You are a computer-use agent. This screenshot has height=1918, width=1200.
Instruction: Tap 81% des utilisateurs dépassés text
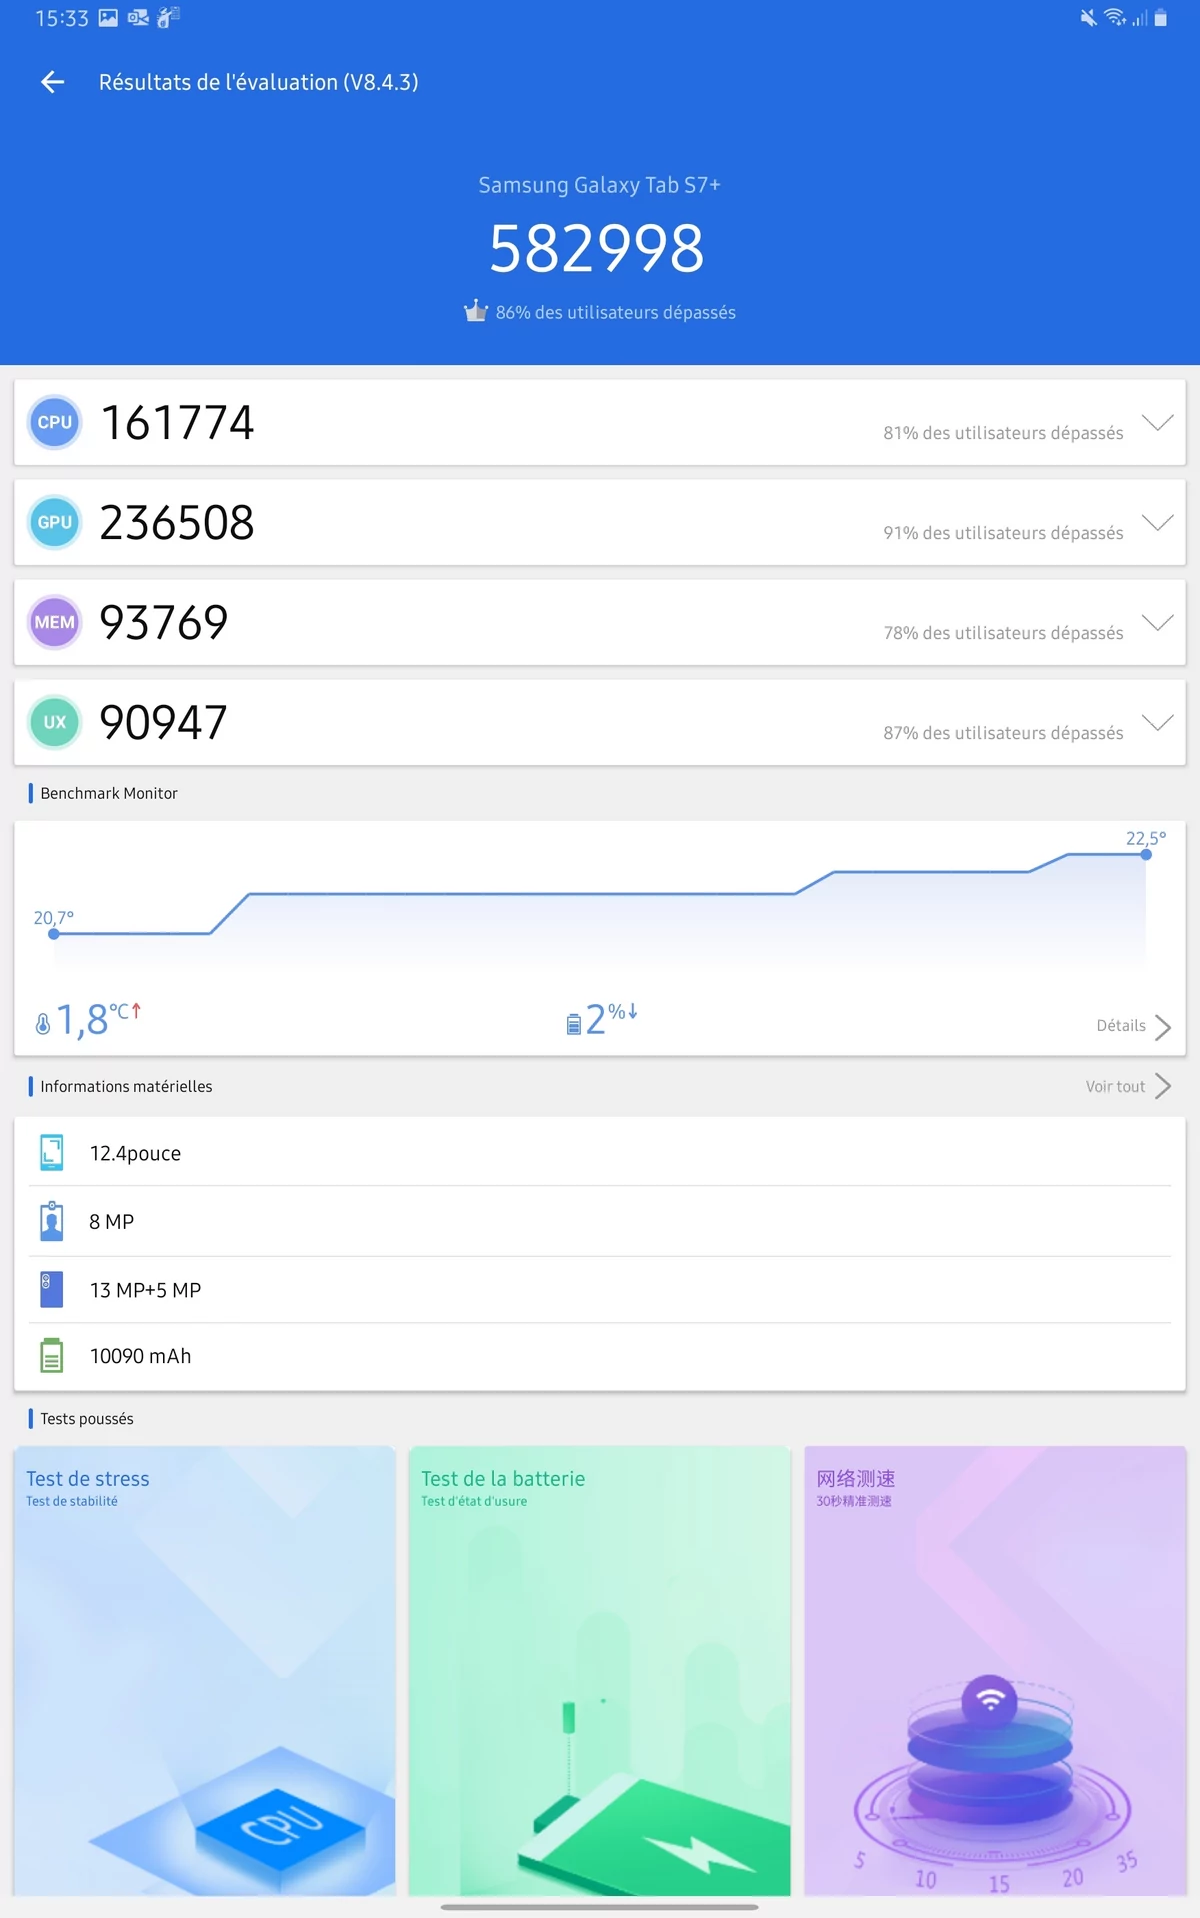[1003, 433]
